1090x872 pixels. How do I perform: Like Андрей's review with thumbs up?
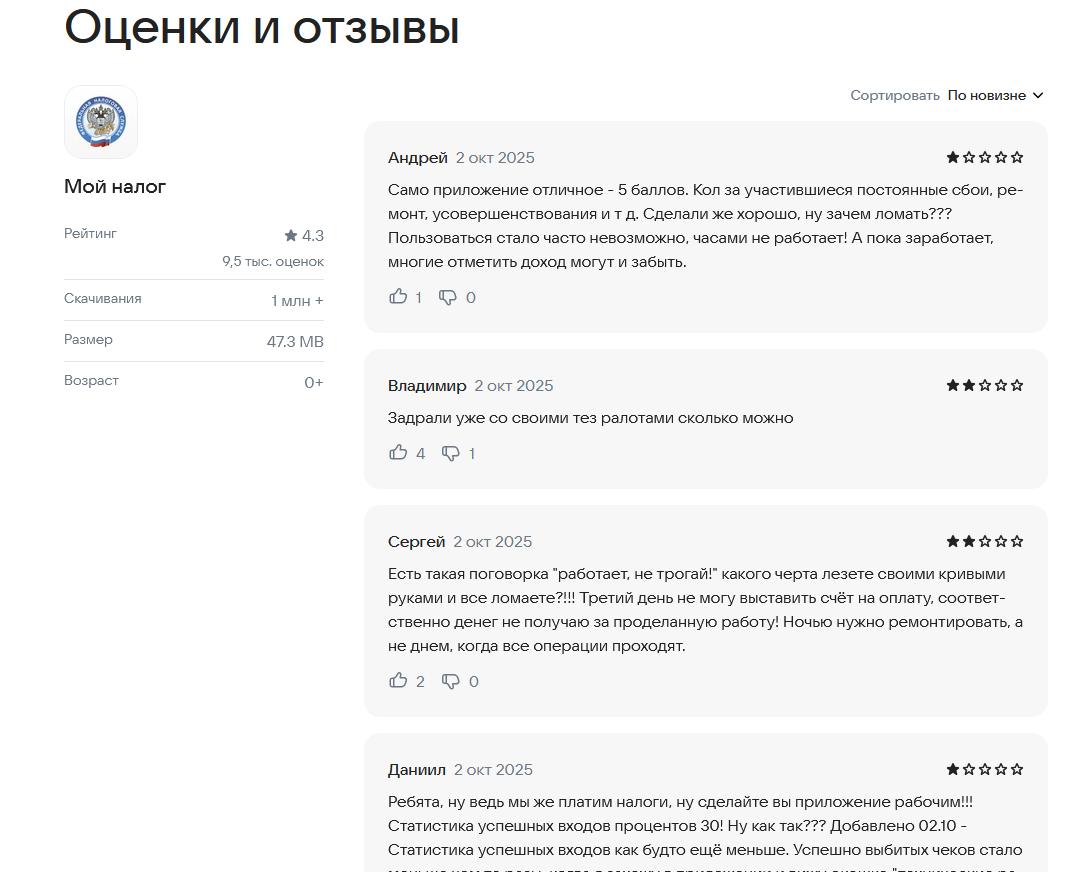pyautogui.click(x=398, y=297)
